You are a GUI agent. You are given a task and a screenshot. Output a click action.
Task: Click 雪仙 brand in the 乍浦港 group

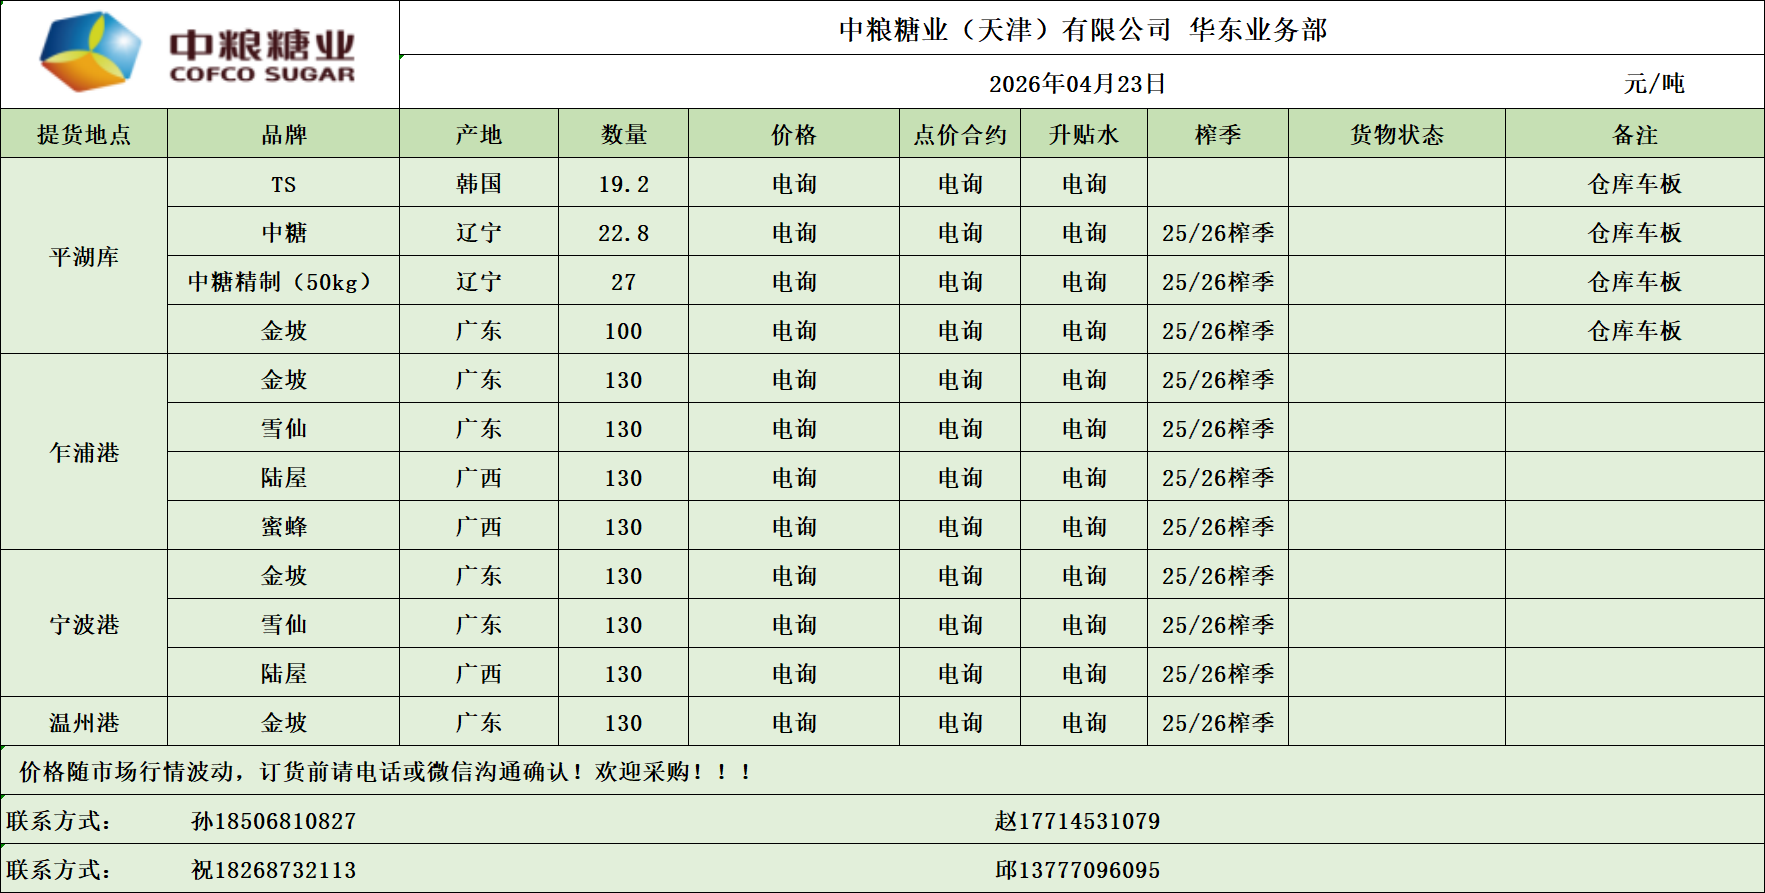[284, 429]
